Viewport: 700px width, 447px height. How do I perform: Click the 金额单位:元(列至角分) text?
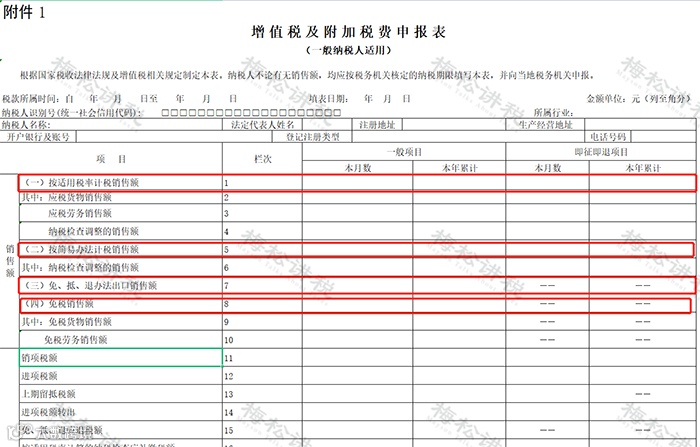[x=639, y=99]
